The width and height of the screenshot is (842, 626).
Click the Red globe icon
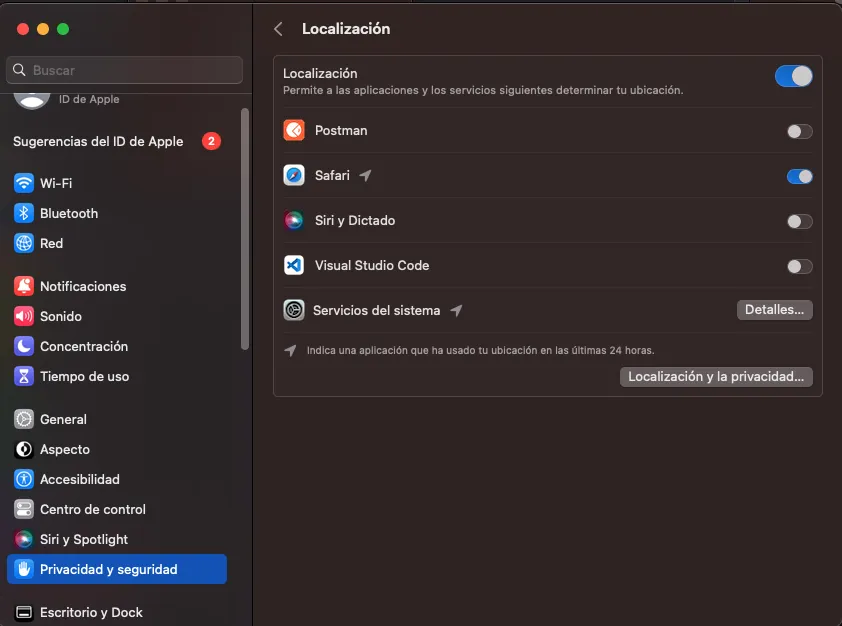(24, 243)
